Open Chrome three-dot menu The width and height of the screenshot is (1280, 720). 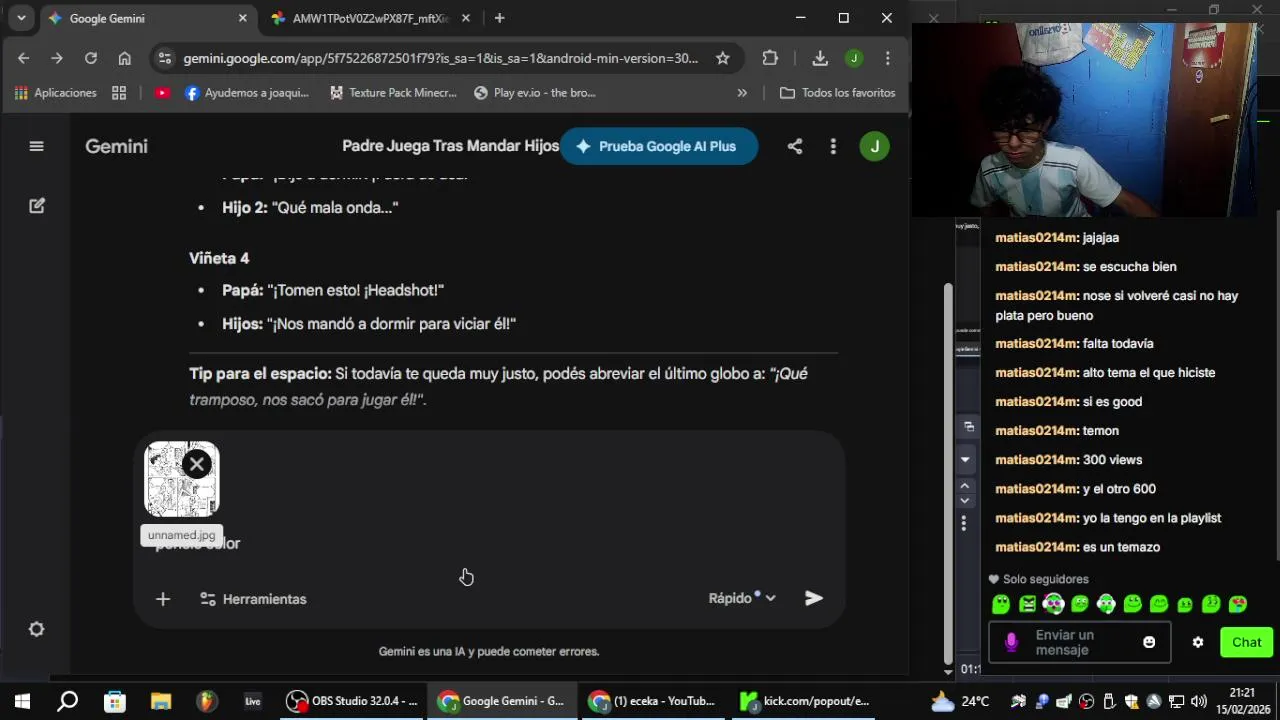click(x=887, y=58)
